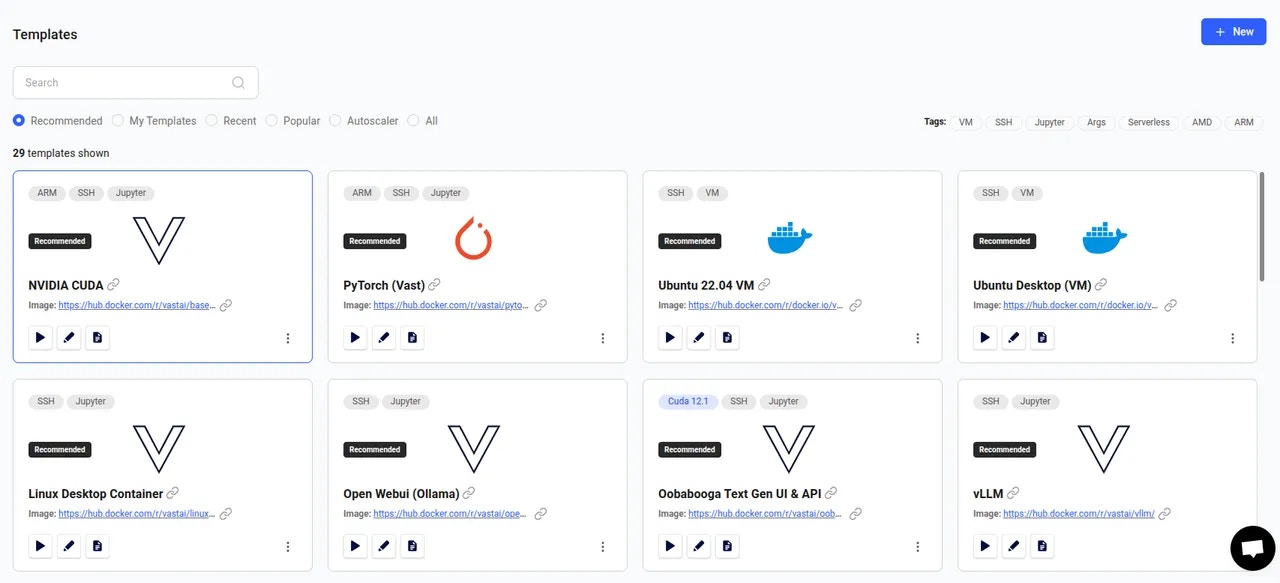Open options menu on Oobabooga Text Gen card
The width and height of the screenshot is (1280, 583).
(917, 547)
